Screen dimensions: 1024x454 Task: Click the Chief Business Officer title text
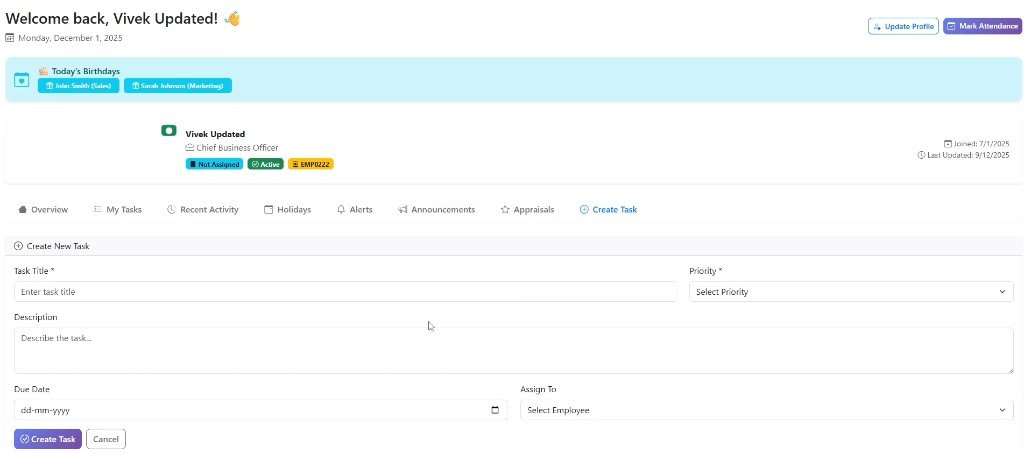pyautogui.click(x=237, y=148)
